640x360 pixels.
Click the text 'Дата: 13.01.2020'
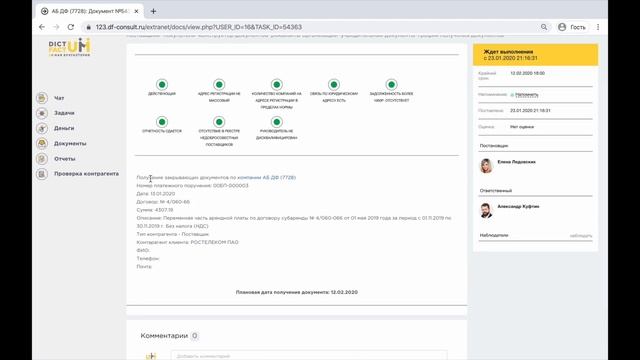[156, 194]
